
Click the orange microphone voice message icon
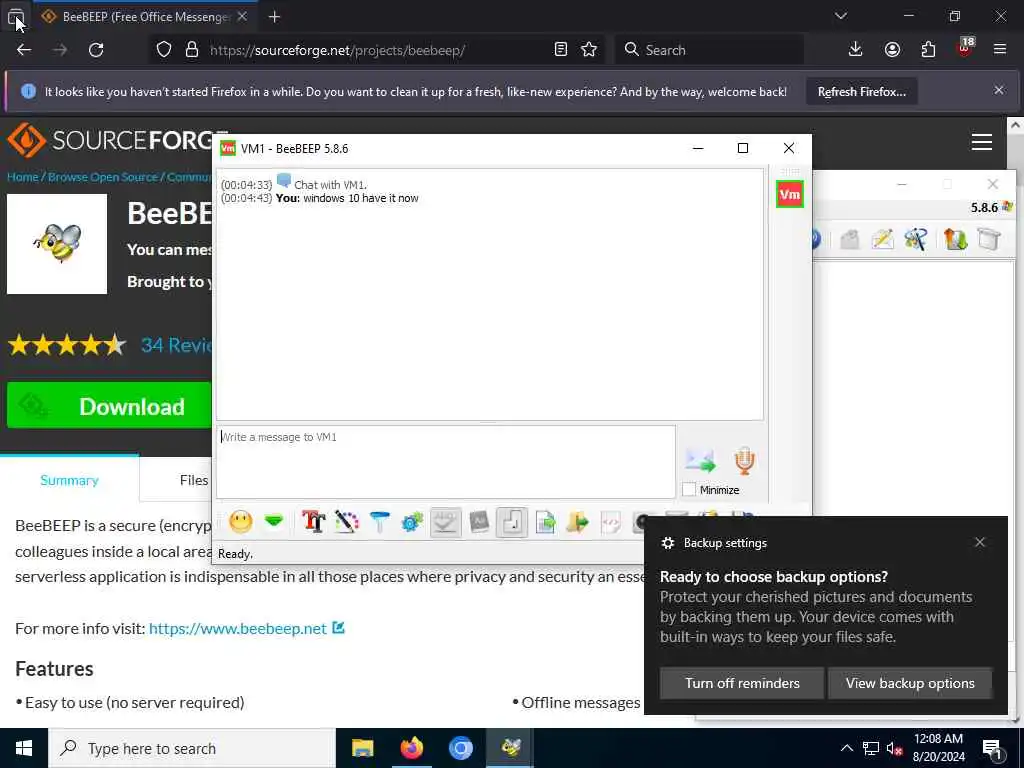click(x=744, y=460)
